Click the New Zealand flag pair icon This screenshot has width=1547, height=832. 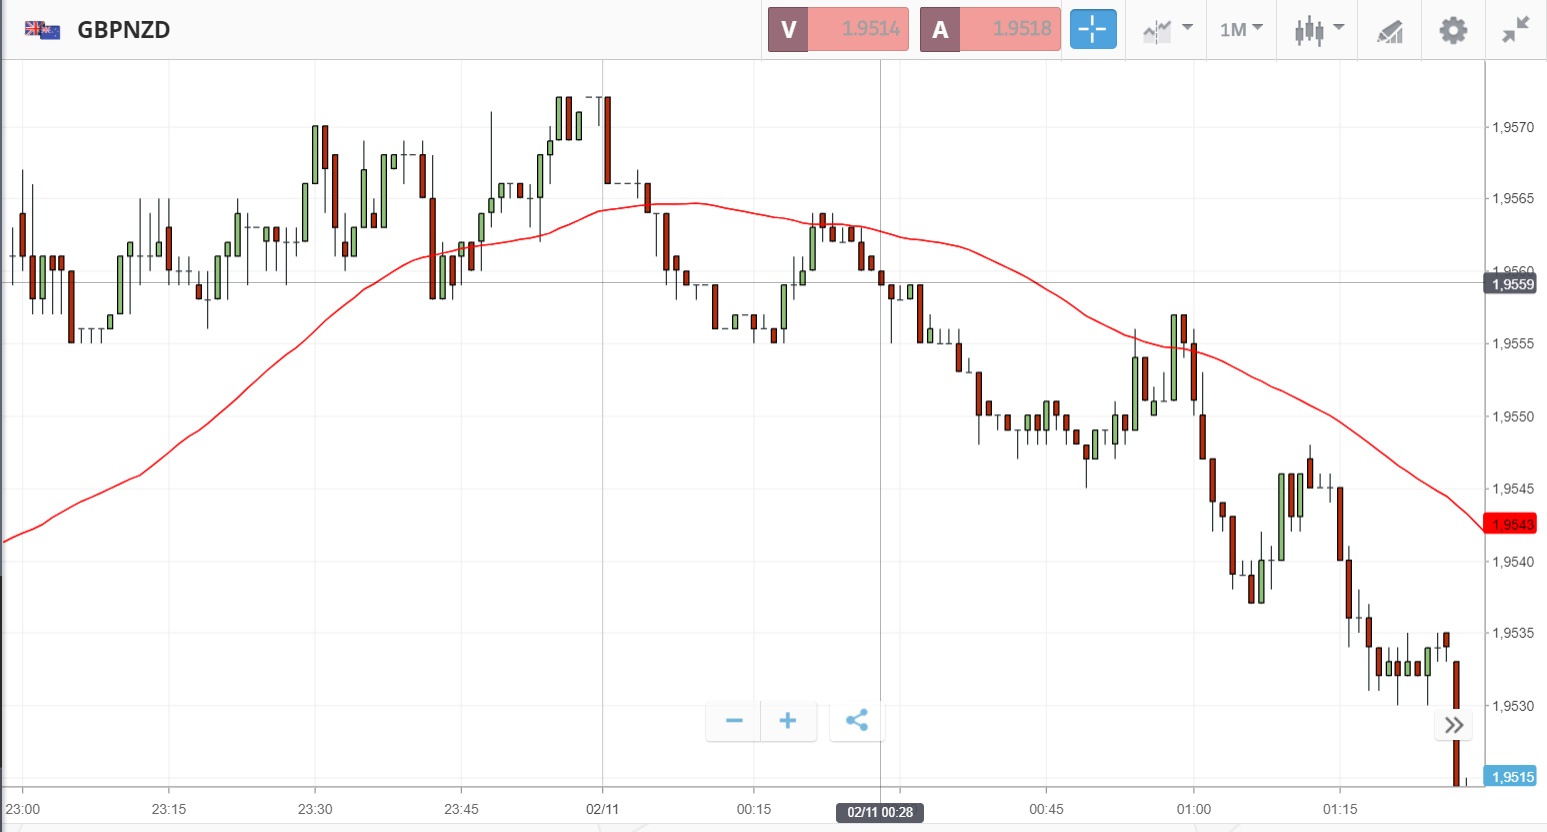coord(42,30)
